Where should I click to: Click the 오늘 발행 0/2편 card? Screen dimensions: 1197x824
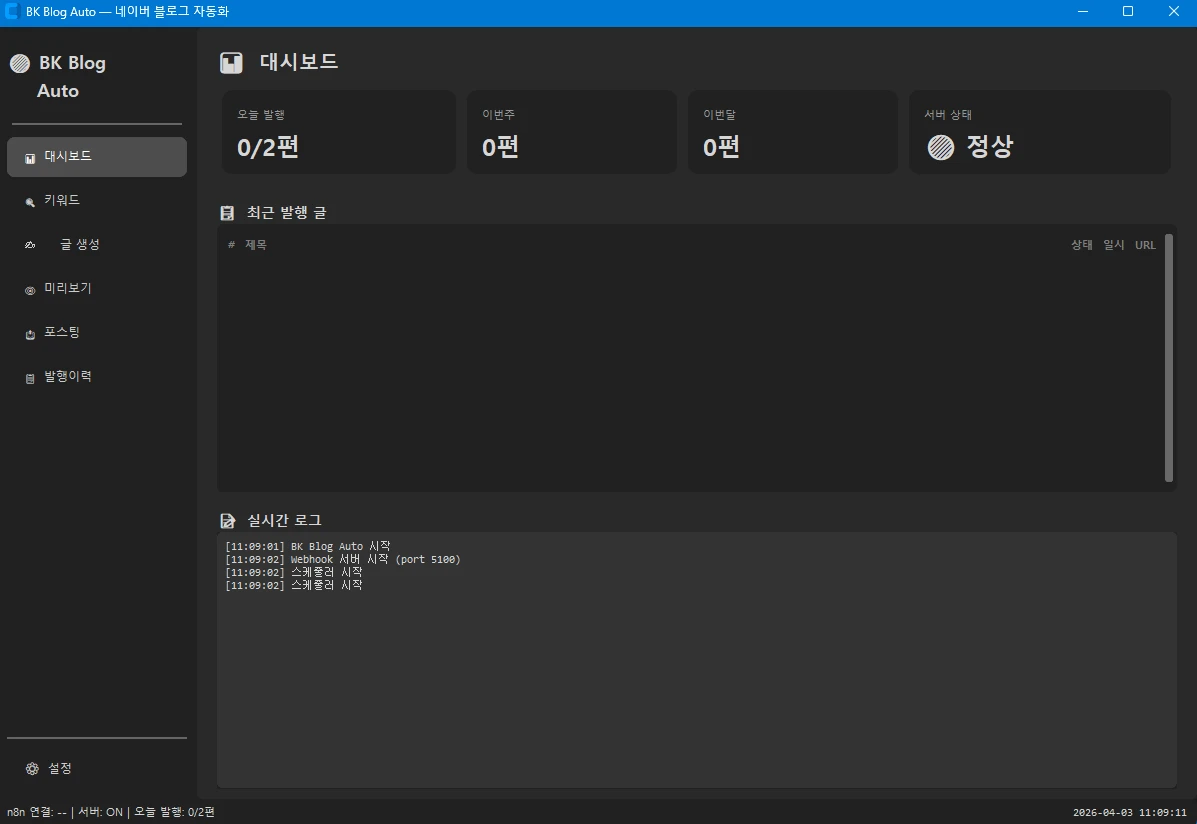tap(339, 132)
